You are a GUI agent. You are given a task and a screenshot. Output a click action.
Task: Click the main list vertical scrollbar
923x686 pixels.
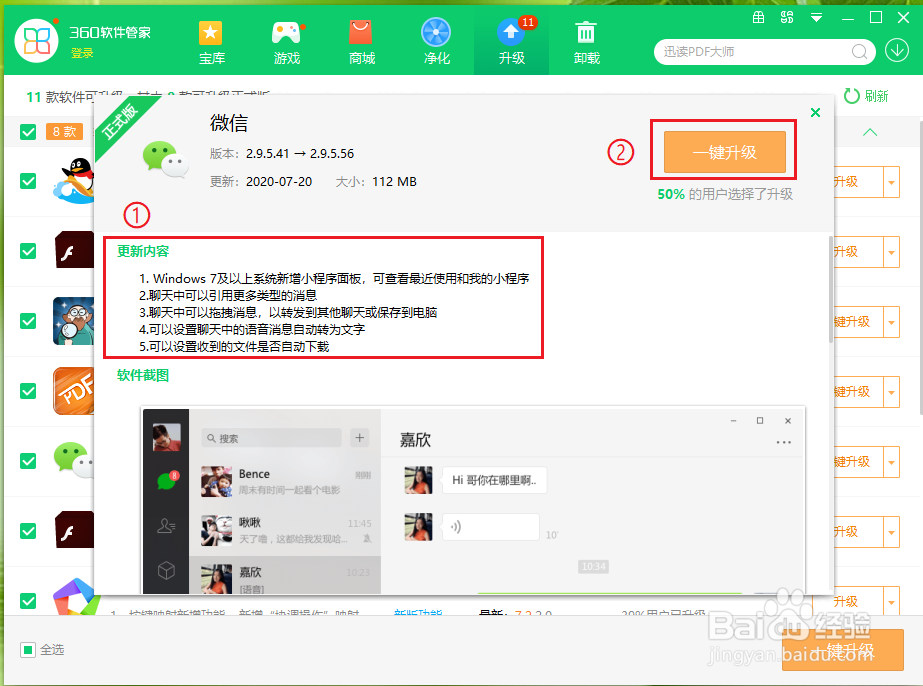[x=920, y=268]
